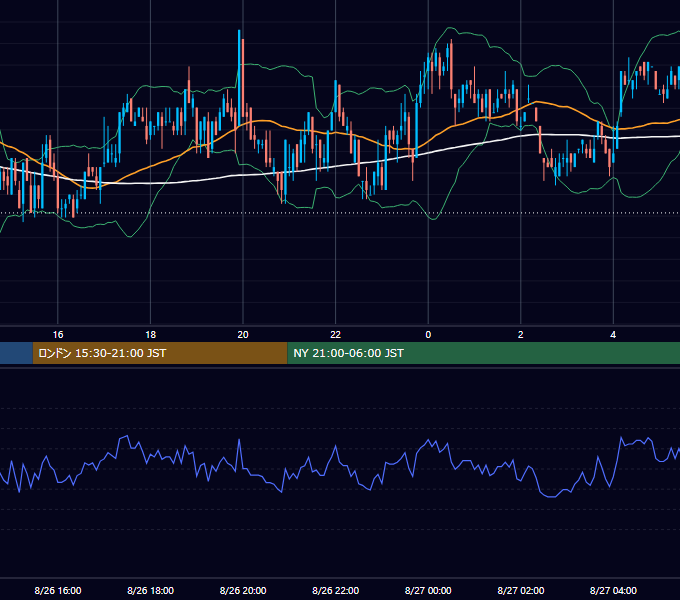This screenshot has height=600, width=680.
Task: Click the NY 21:00-06:00 JST session bar
Action: click(484, 353)
